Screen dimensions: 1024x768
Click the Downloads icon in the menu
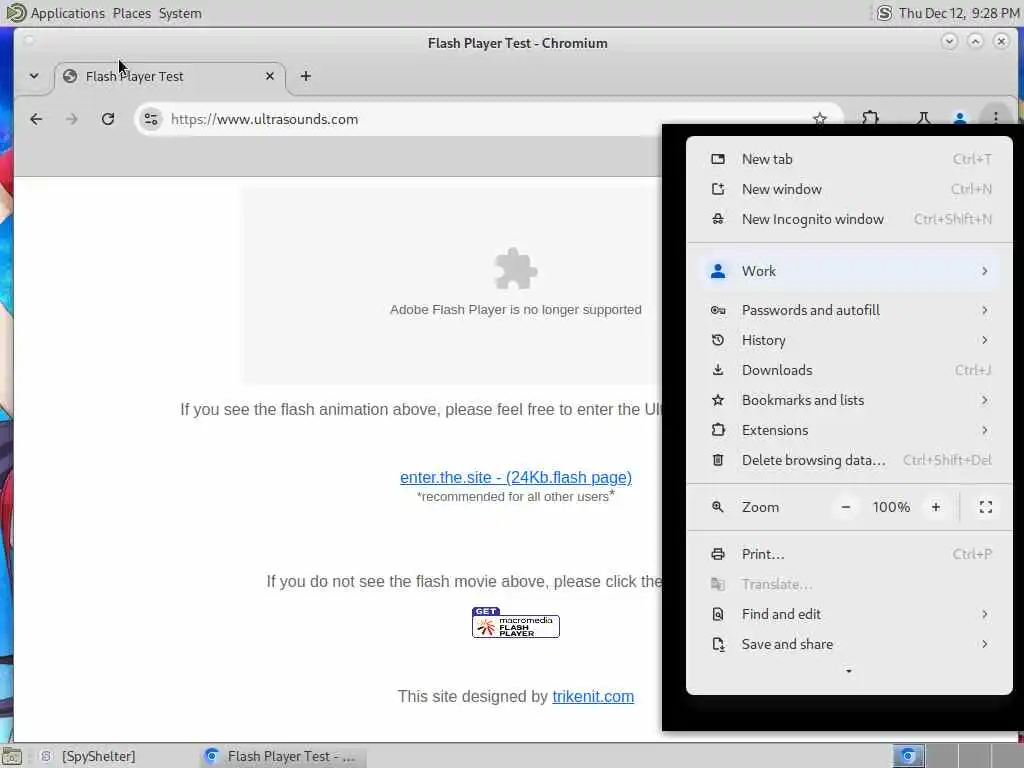pos(718,370)
